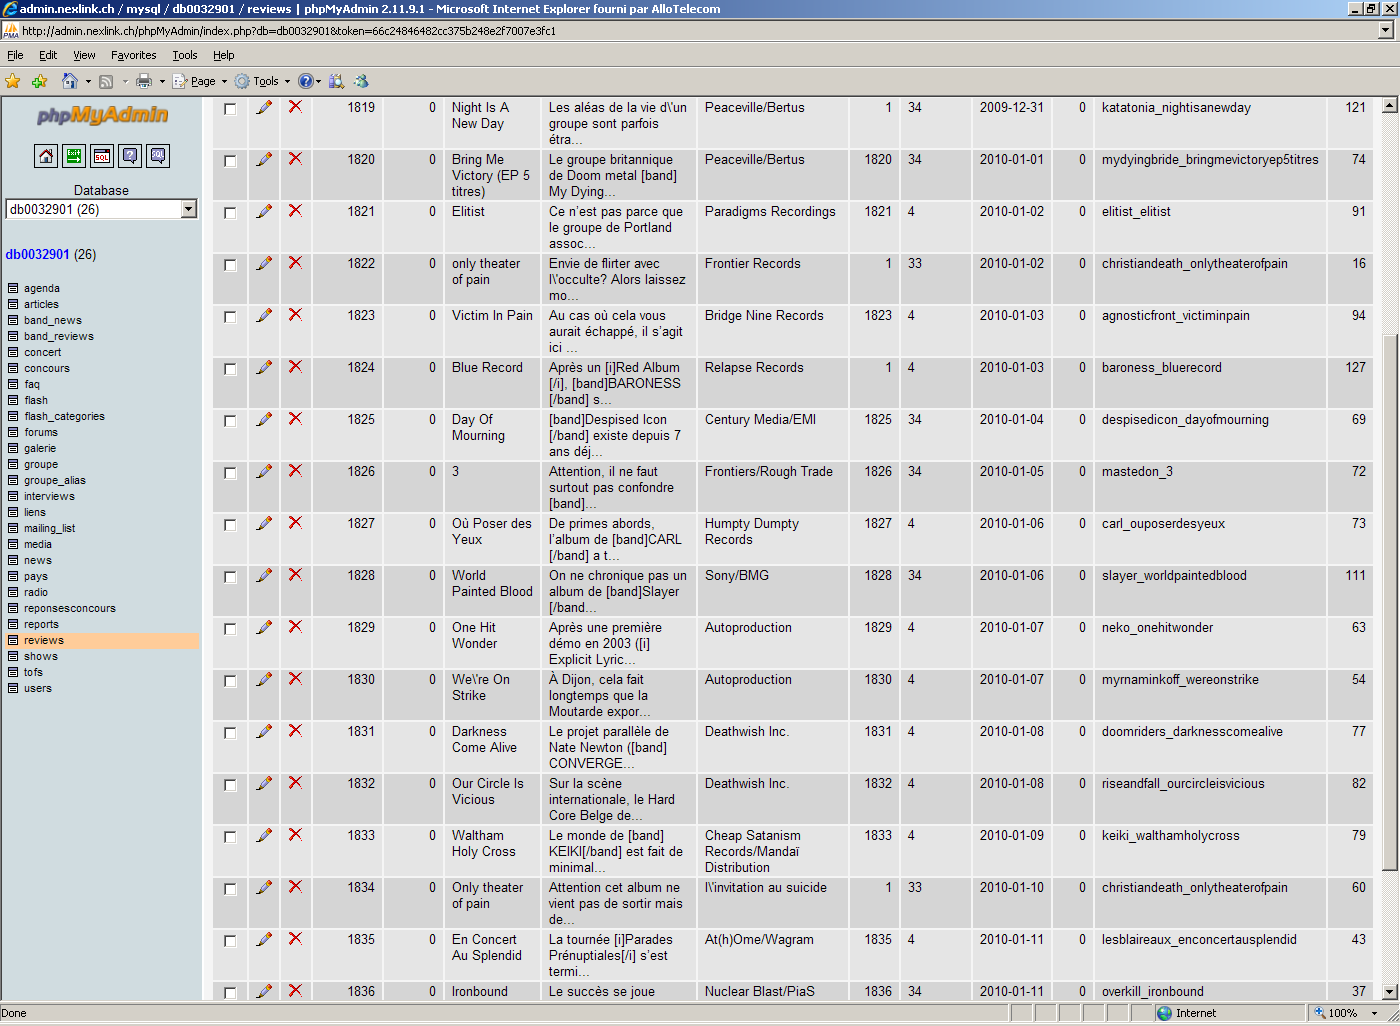Open the Help menu

(x=224, y=55)
